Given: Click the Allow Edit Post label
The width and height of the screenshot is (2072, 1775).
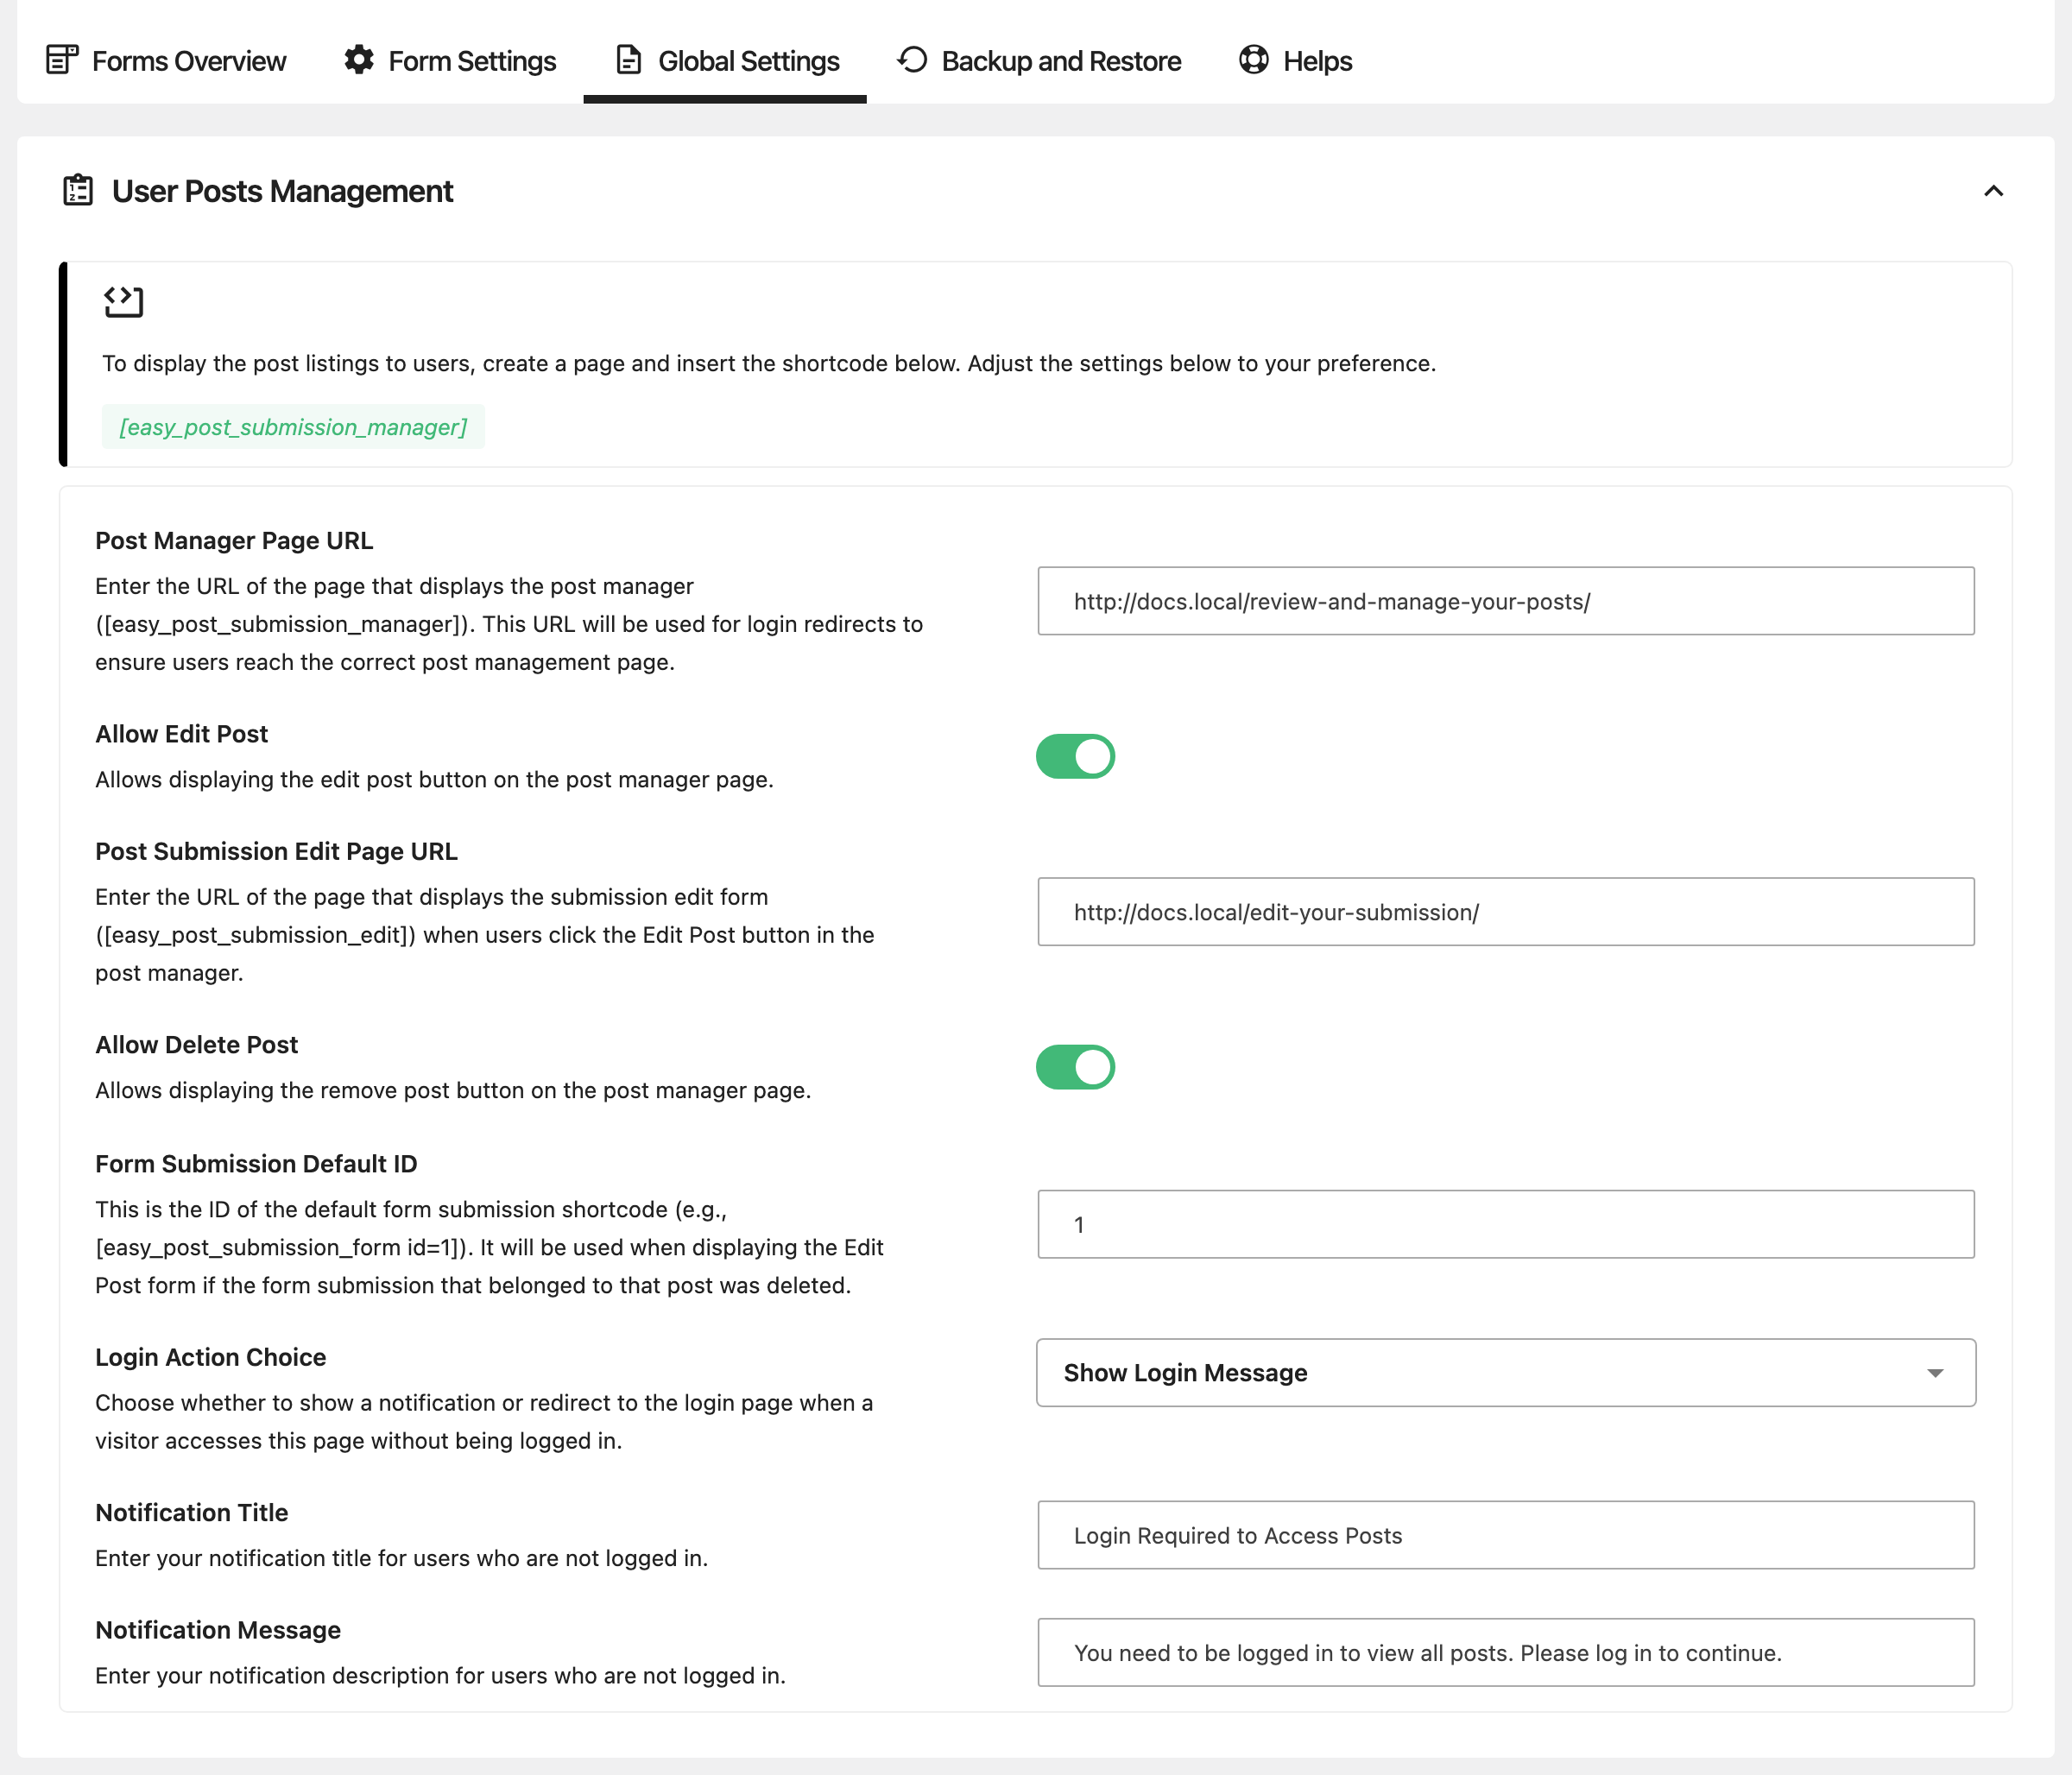Looking at the screenshot, I should pyautogui.click(x=181, y=734).
